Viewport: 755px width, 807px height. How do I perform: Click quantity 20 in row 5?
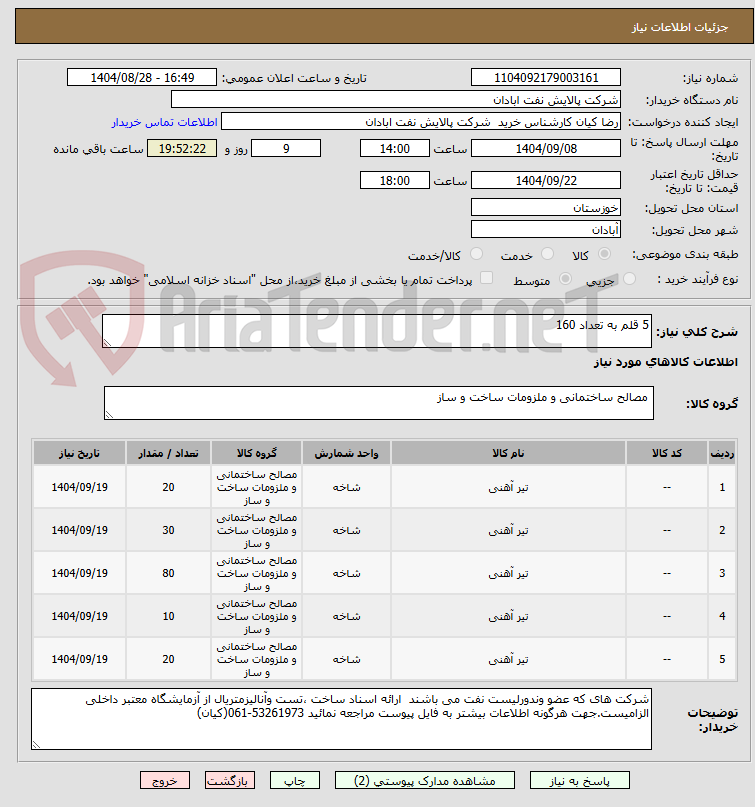[168, 659]
